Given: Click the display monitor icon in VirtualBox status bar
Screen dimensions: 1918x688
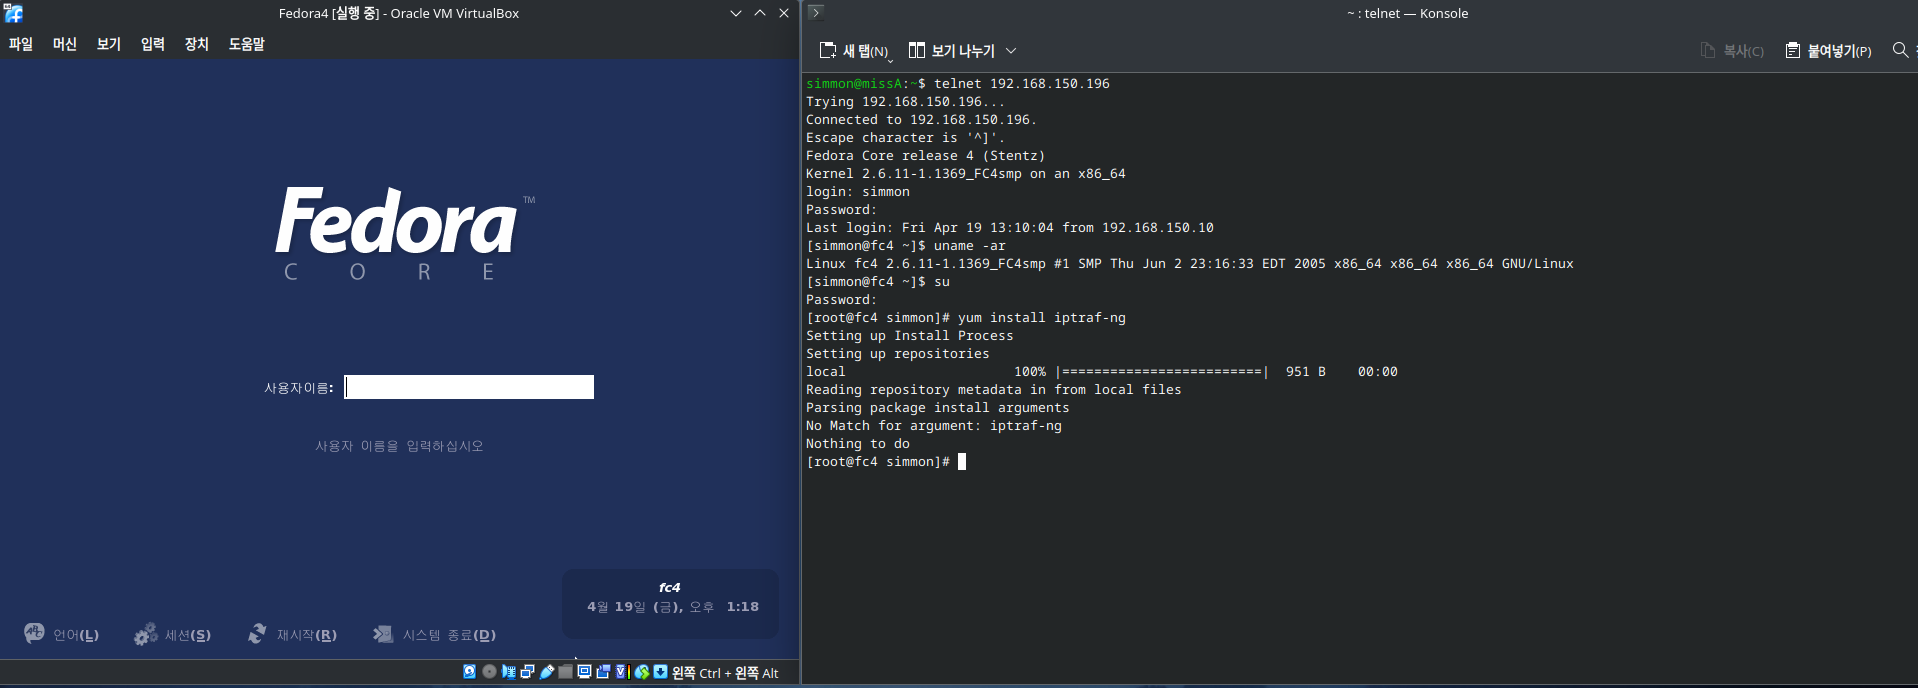Looking at the screenshot, I should pos(584,672).
